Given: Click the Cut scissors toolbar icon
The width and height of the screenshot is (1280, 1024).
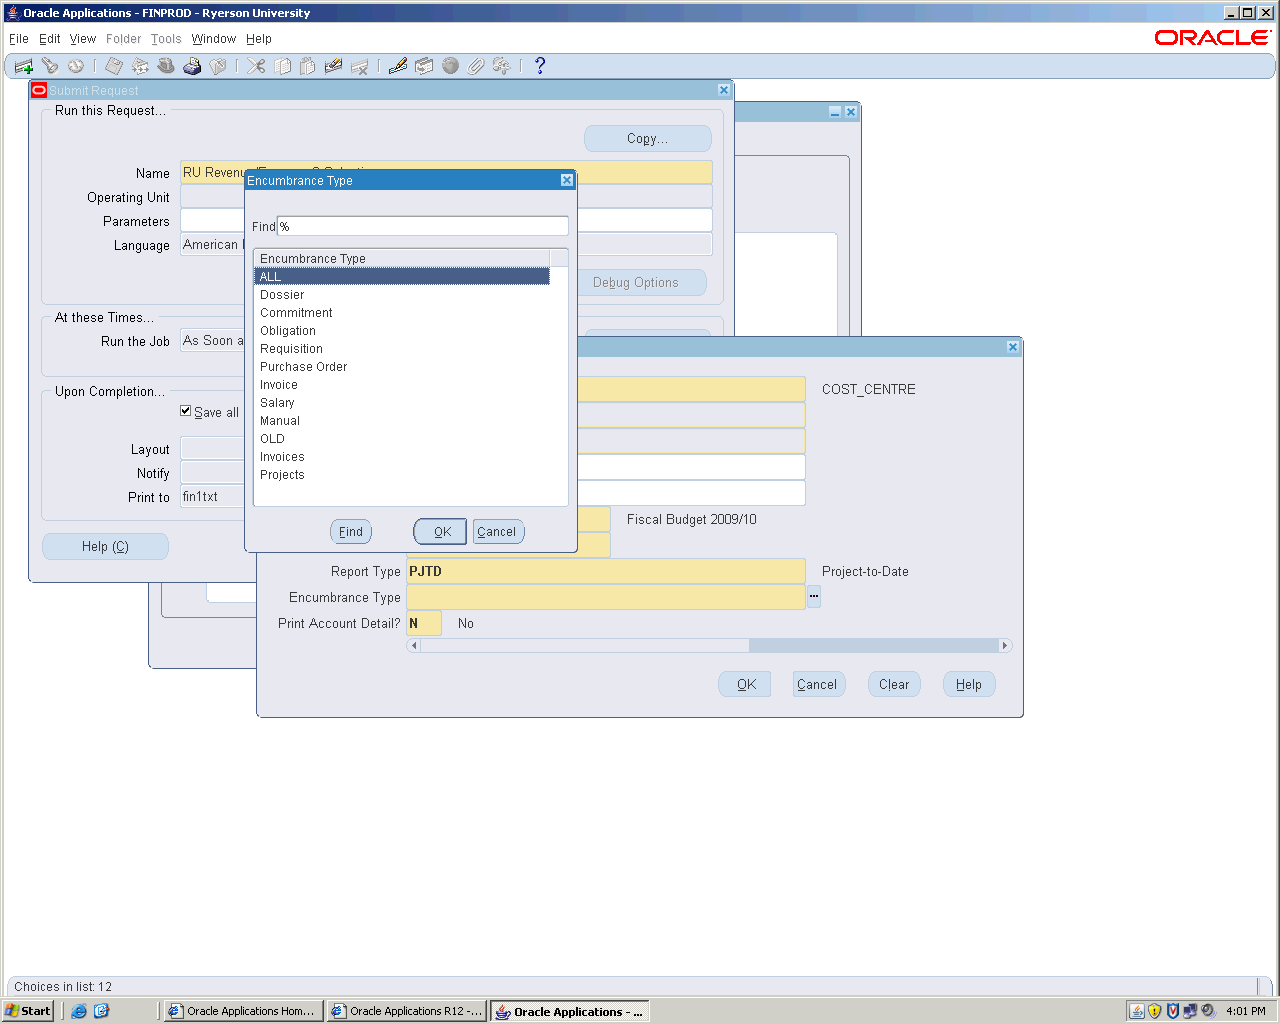Looking at the screenshot, I should [257, 66].
